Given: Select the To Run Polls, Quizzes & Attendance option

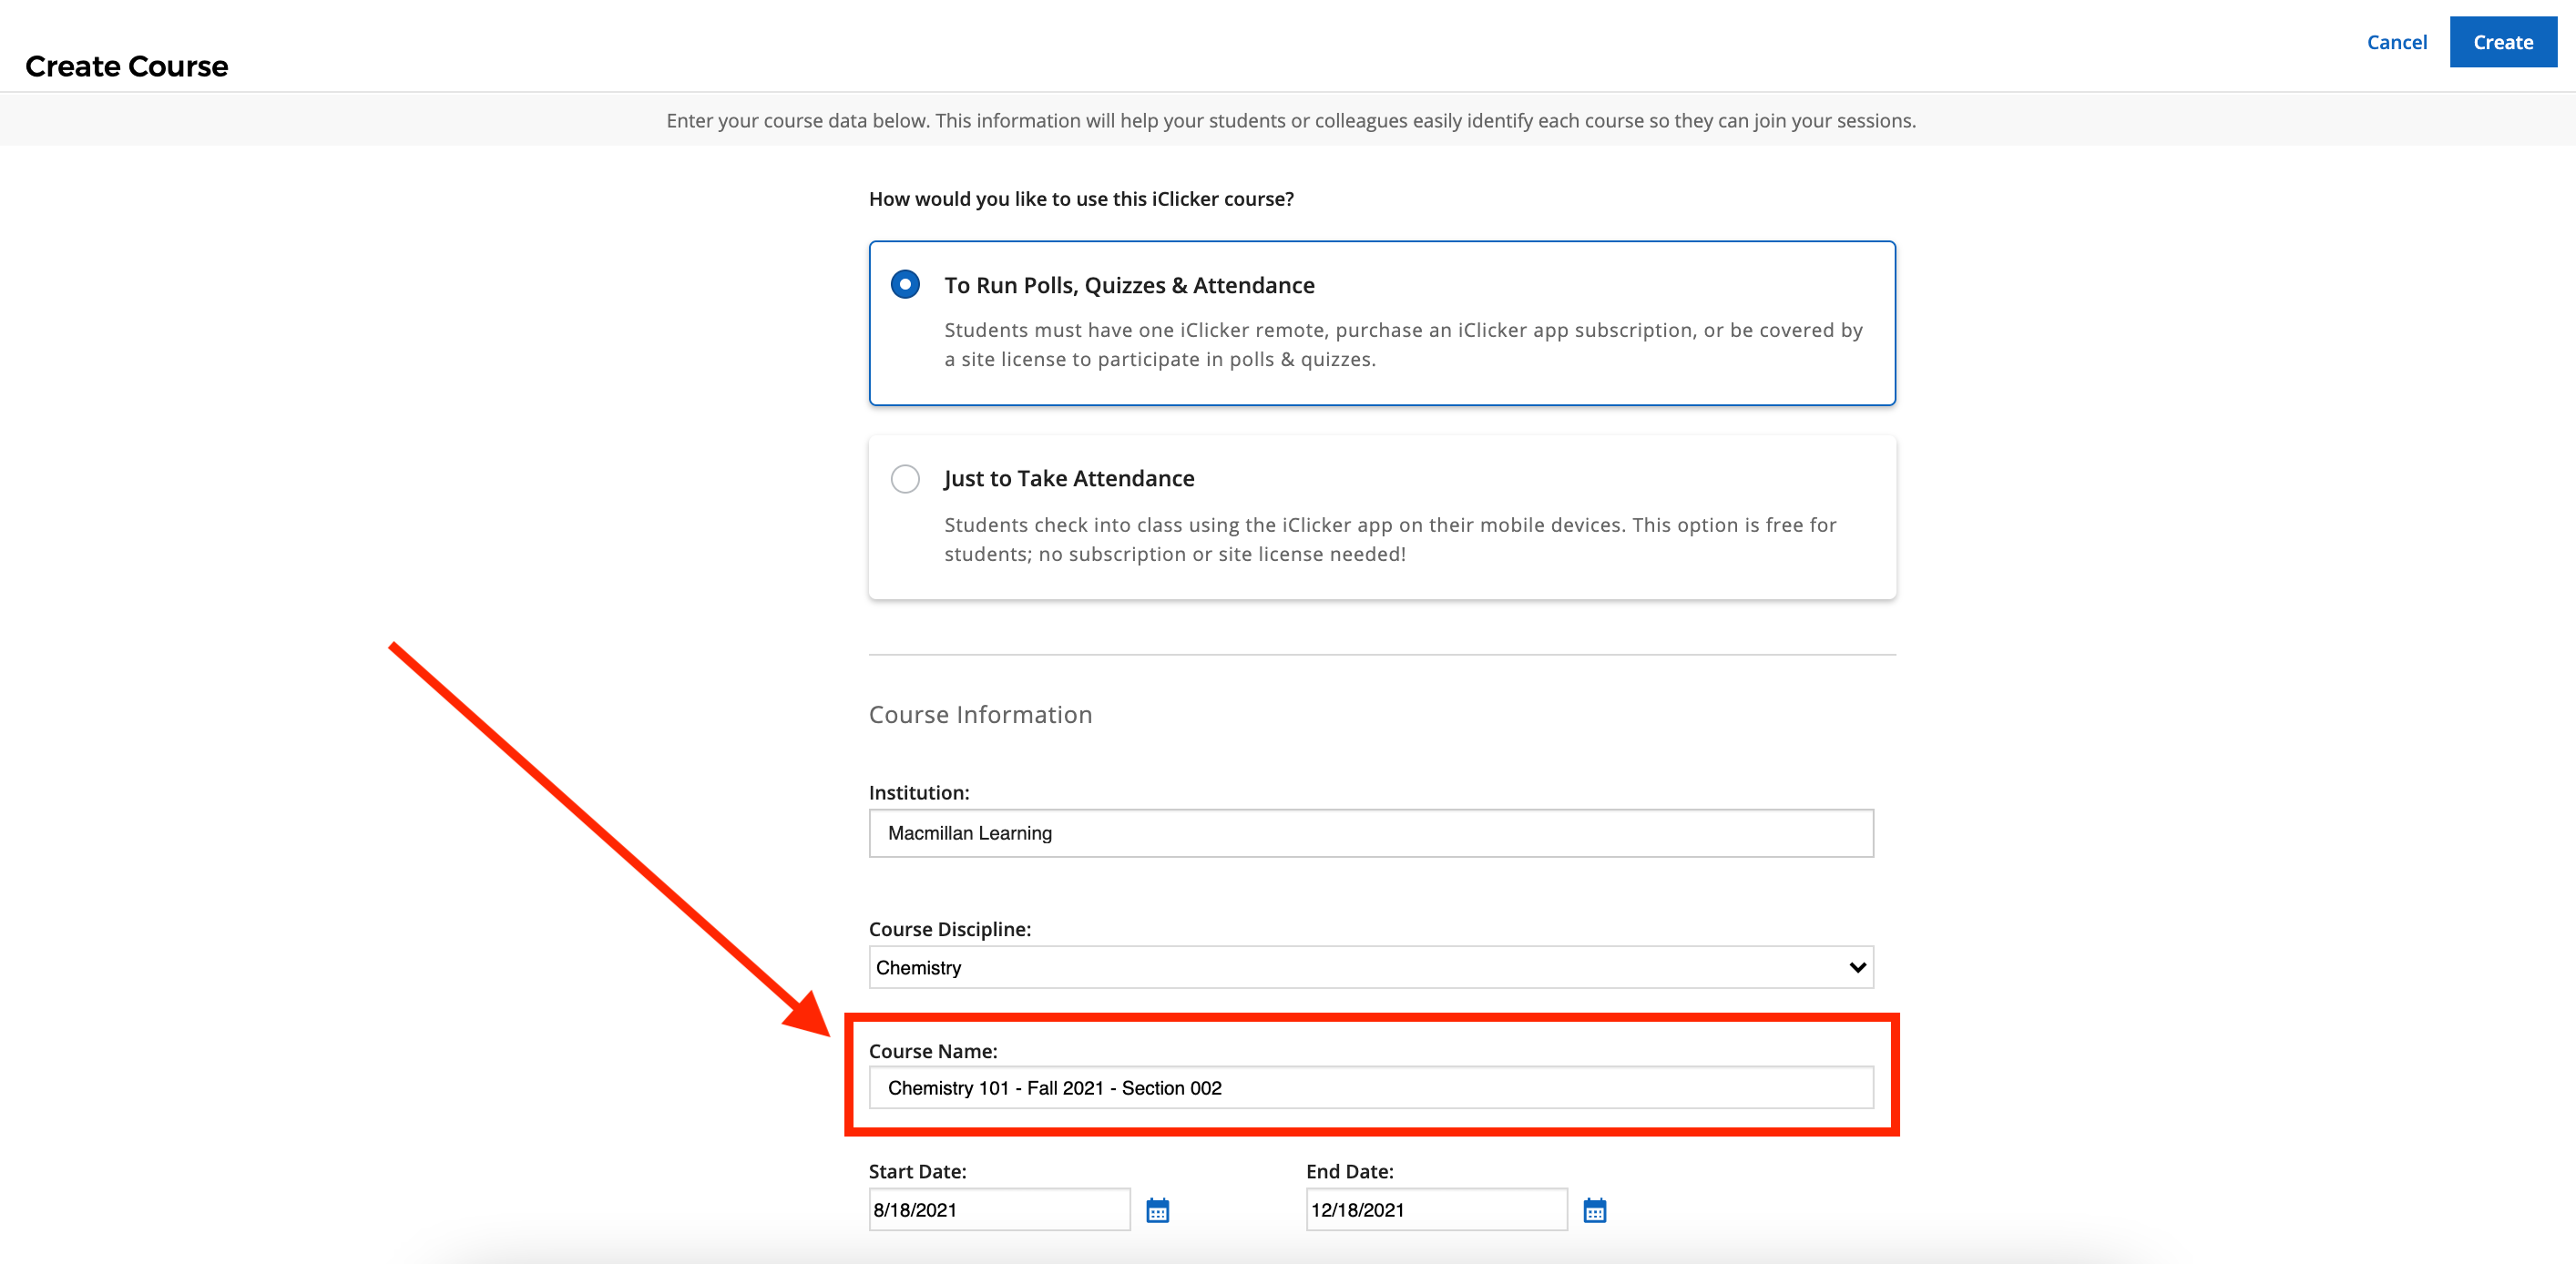Looking at the screenshot, I should 904,284.
